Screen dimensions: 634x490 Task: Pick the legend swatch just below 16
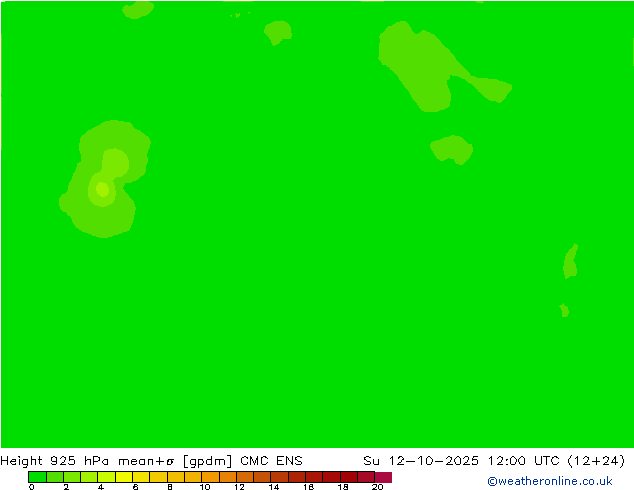coord(297,477)
